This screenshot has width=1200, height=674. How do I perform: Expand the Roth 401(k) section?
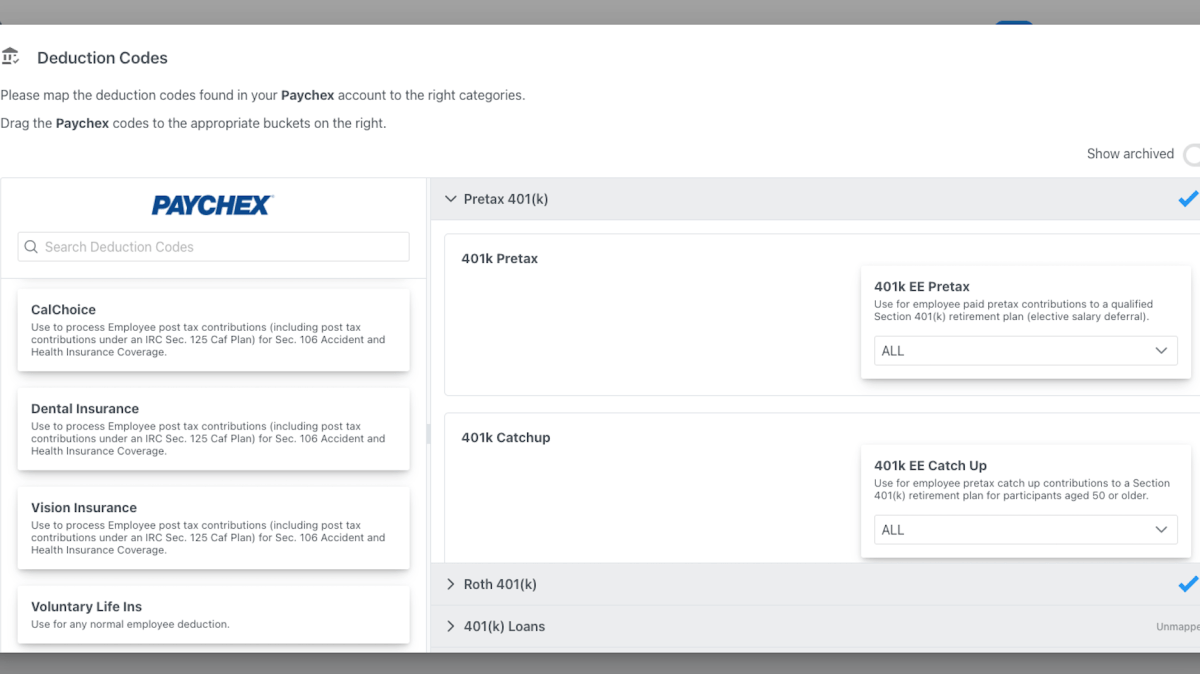click(x=451, y=584)
